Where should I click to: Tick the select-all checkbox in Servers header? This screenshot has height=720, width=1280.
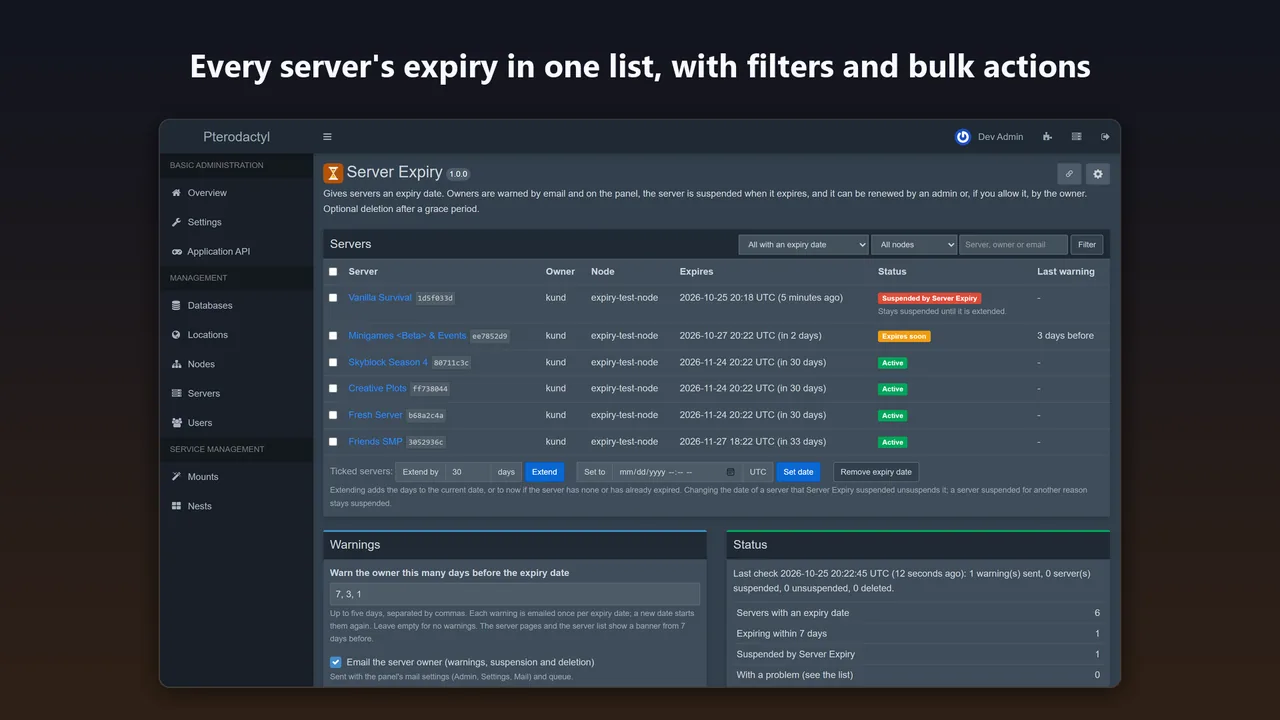pyautogui.click(x=333, y=271)
